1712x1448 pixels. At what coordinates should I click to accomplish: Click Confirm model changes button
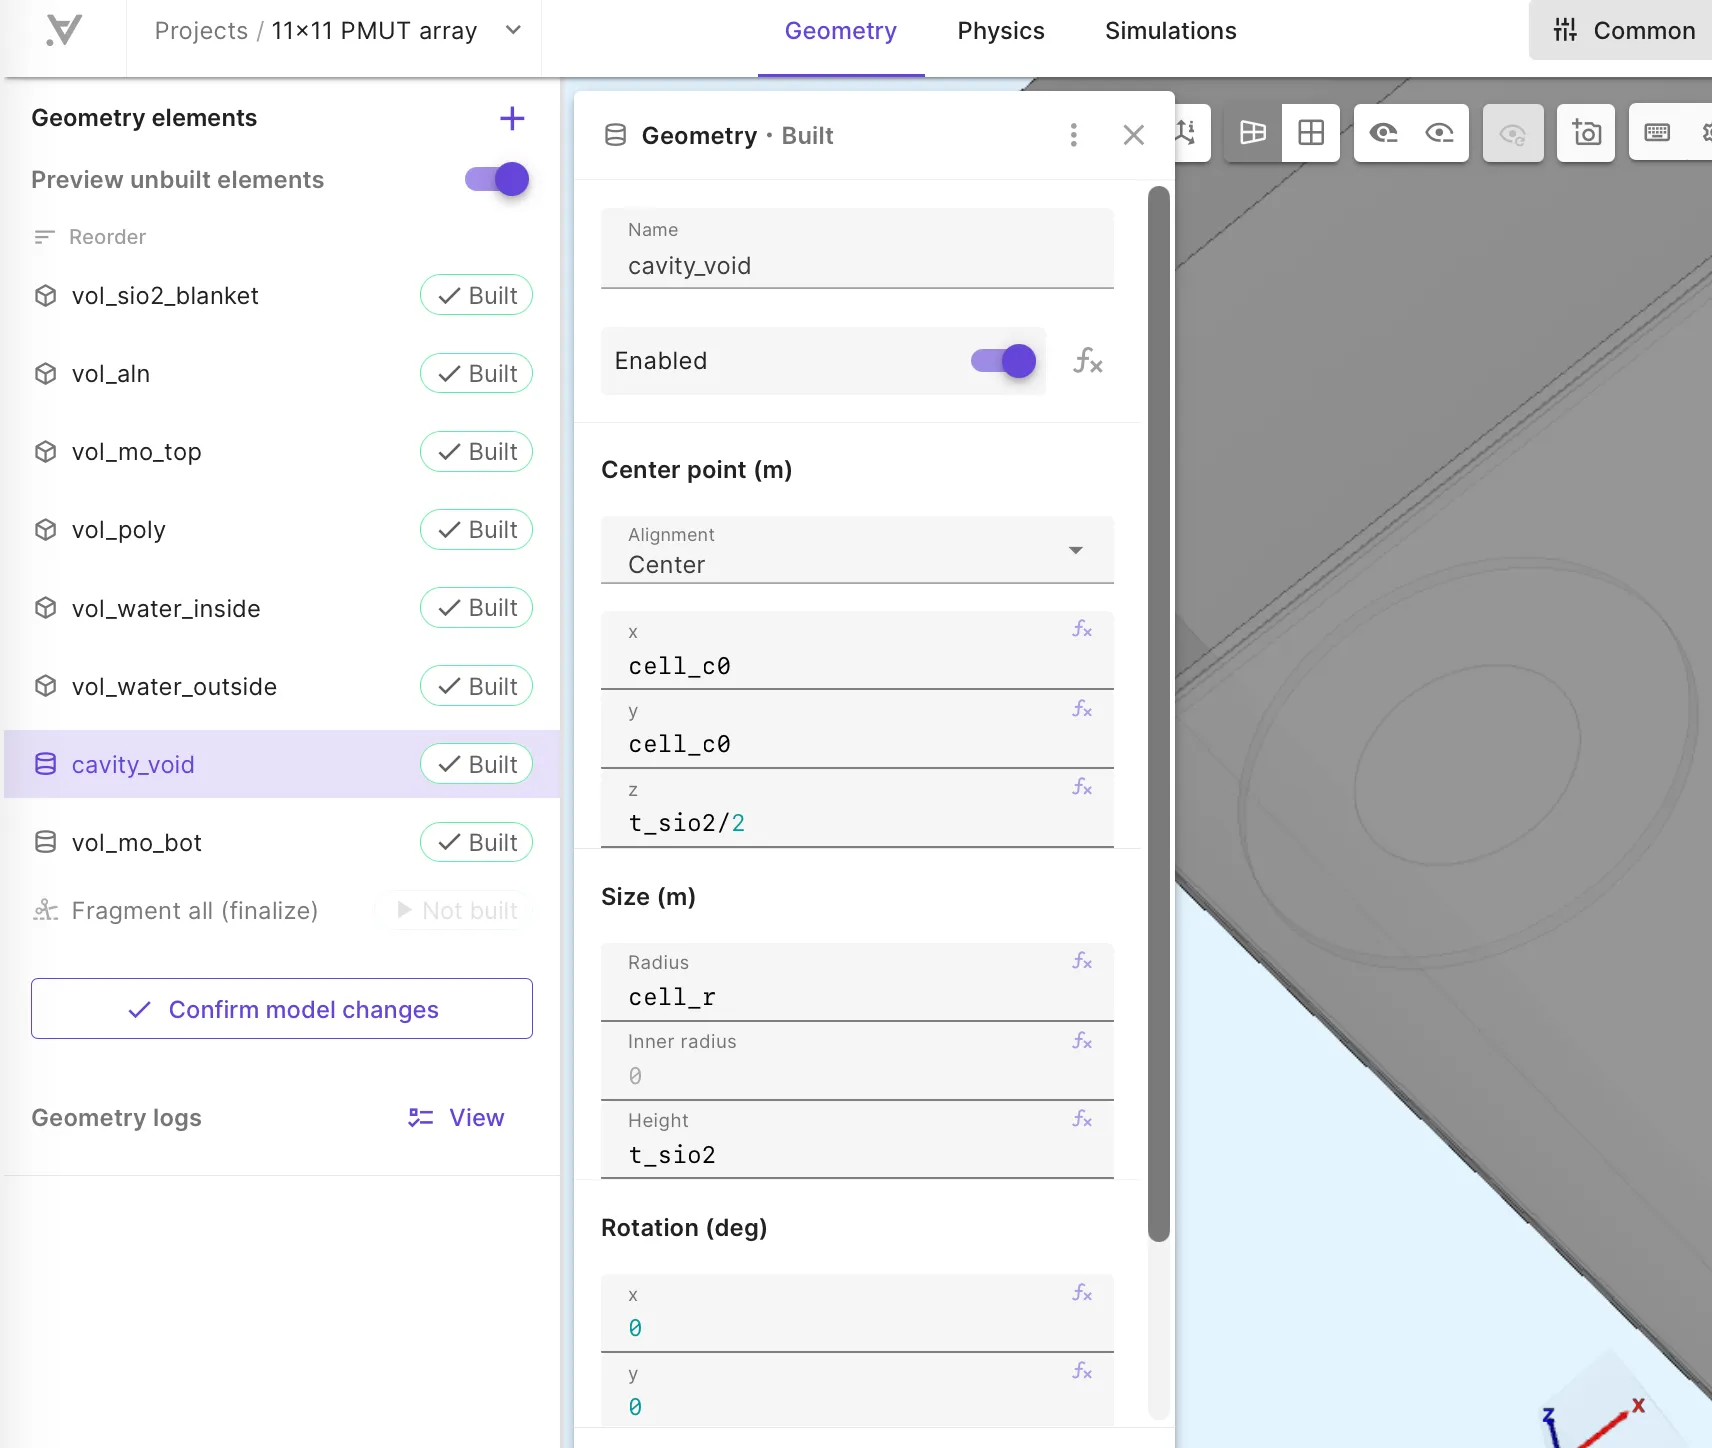tap(282, 1009)
